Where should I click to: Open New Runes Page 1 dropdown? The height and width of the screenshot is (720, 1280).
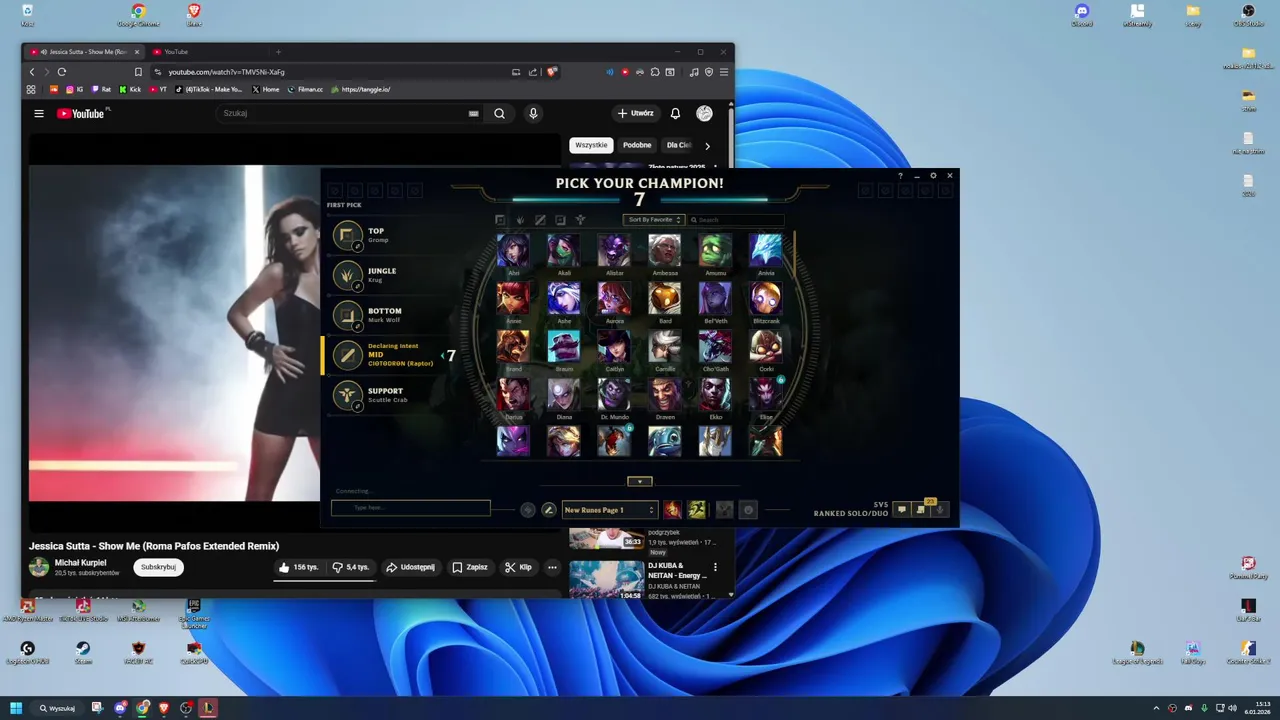pos(610,510)
